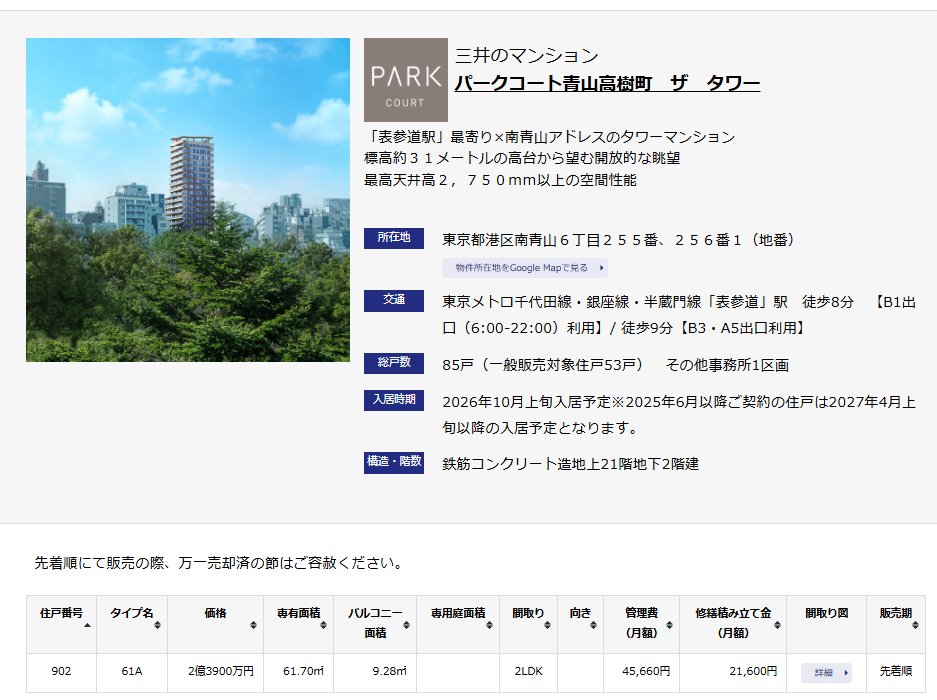Open 詳細 floor plan button for unit 902
This screenshot has height=700, width=937.
coord(826,673)
